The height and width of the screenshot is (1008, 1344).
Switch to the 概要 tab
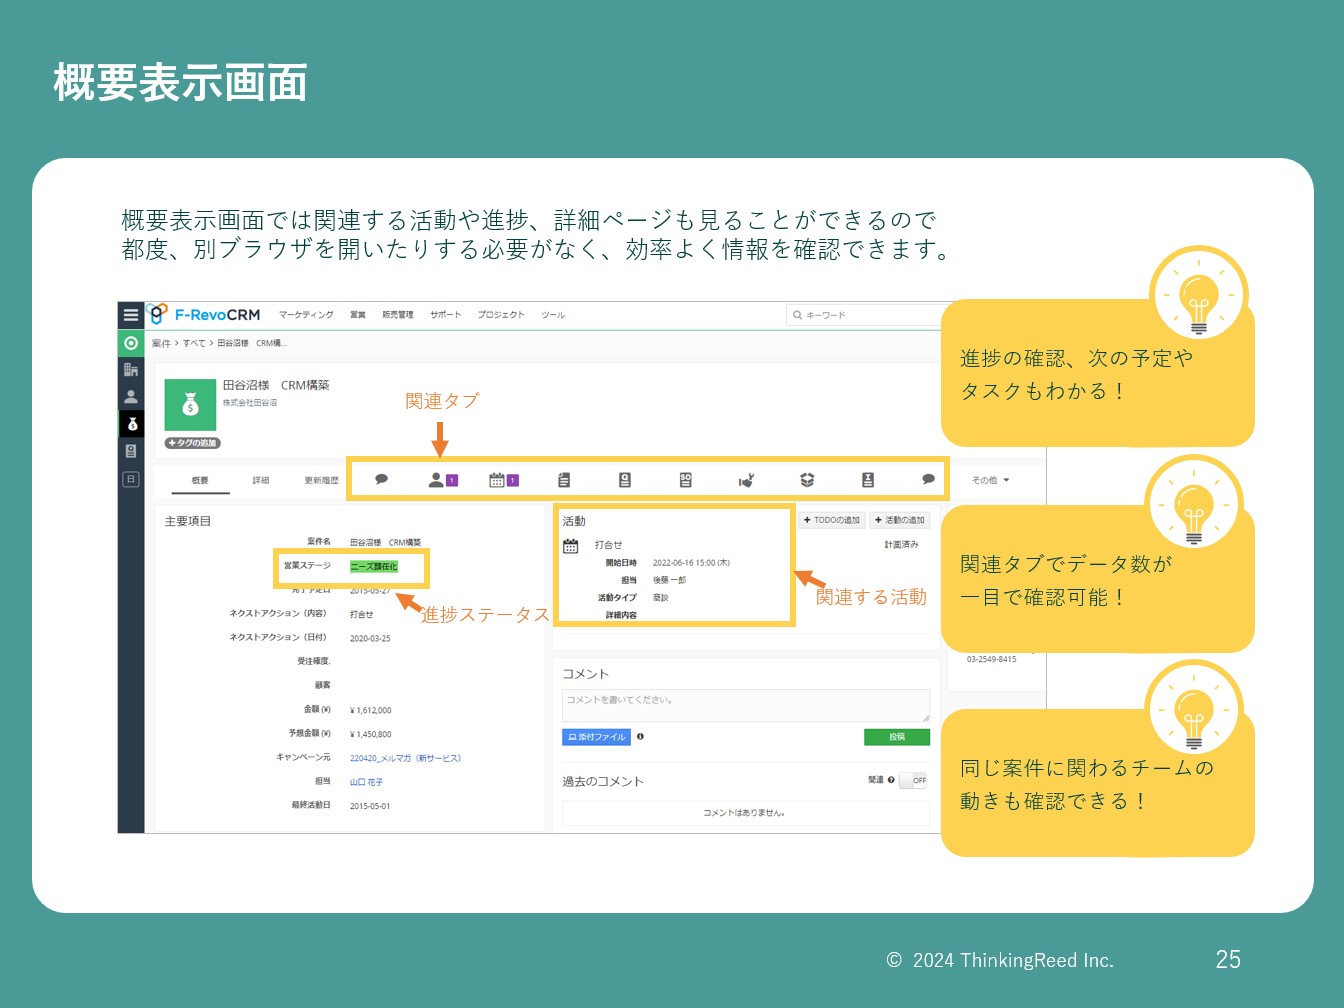[x=200, y=481]
